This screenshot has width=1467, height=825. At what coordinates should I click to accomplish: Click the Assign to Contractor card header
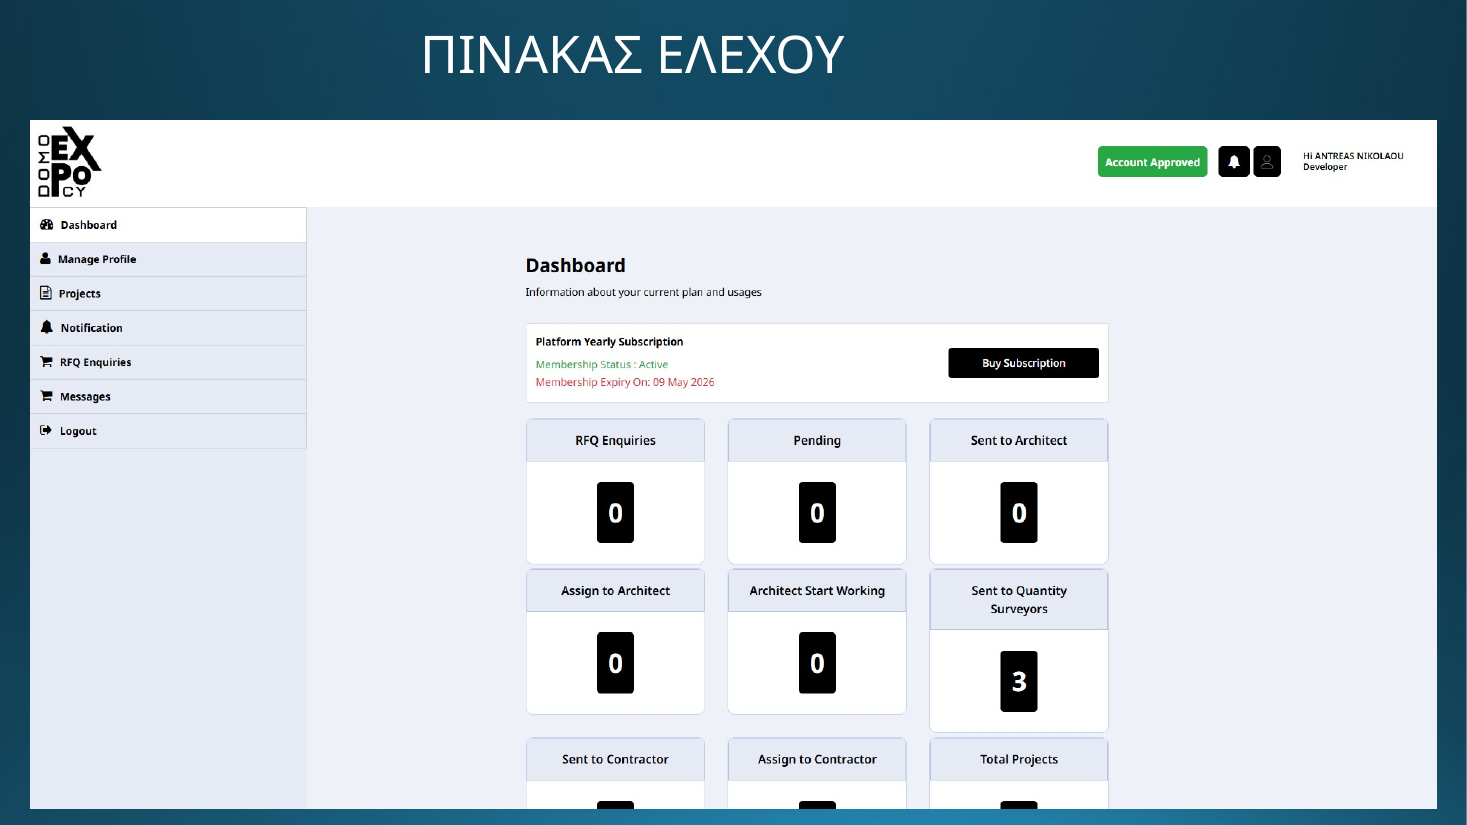817,760
